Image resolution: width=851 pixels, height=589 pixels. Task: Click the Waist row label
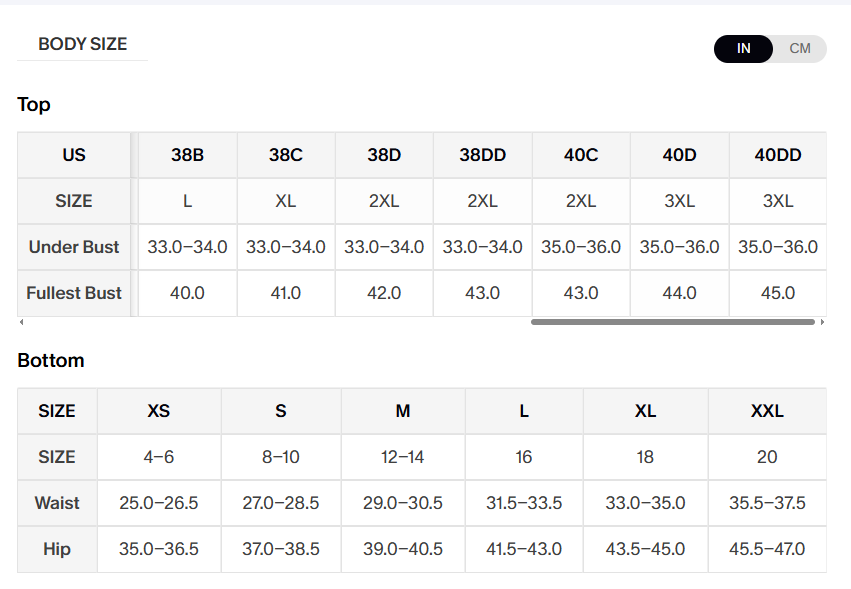coord(57,503)
